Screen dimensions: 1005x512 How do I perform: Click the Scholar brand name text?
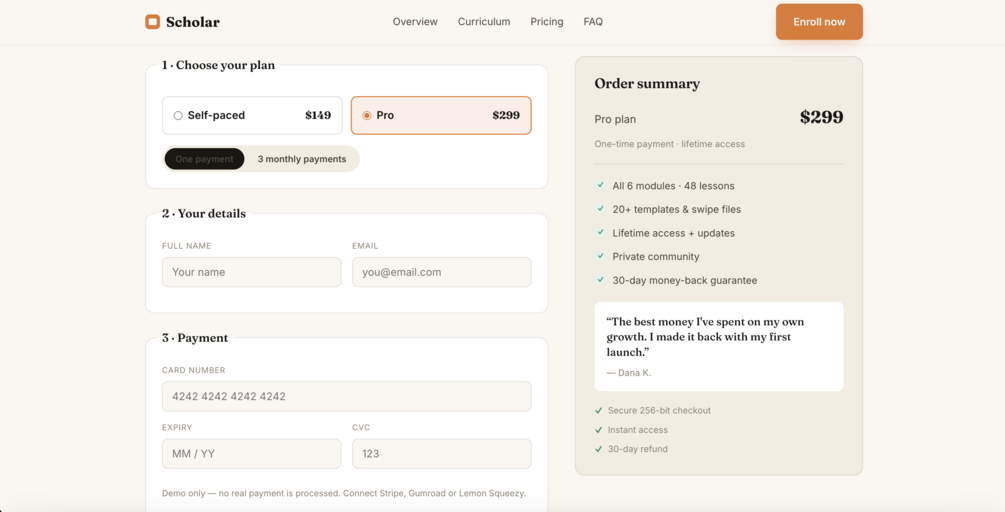coord(192,22)
